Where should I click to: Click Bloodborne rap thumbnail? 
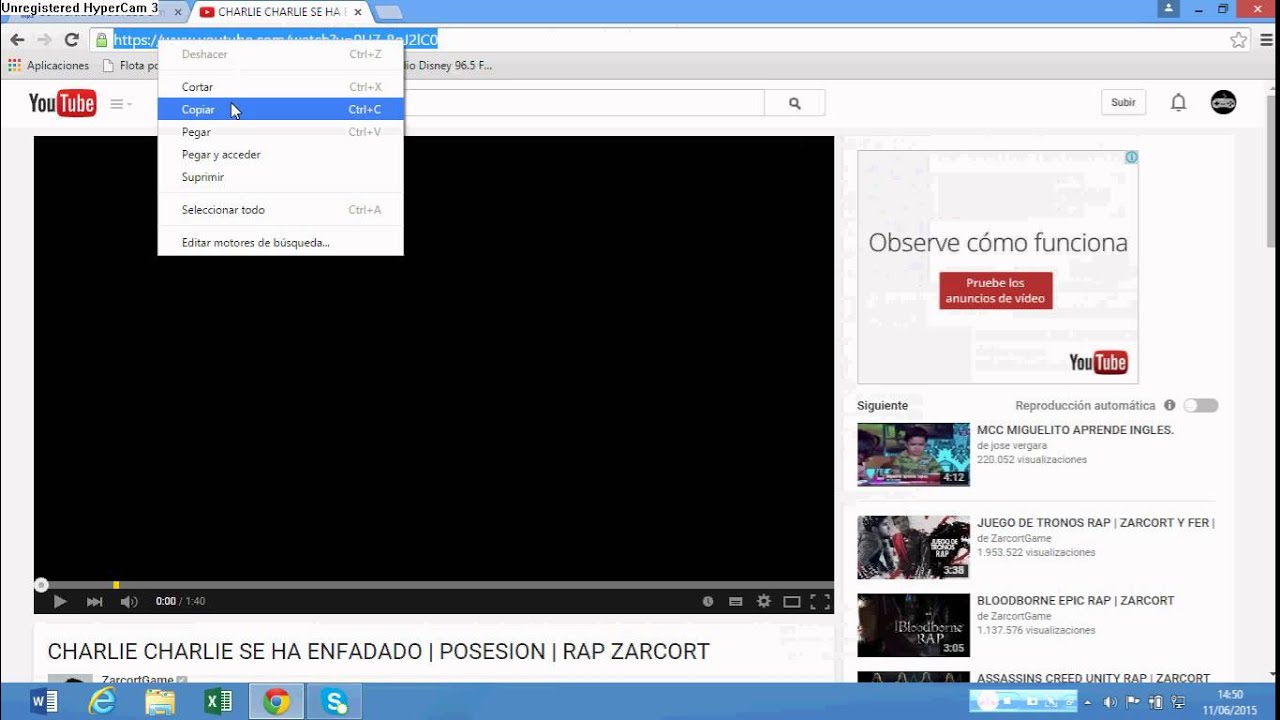pyautogui.click(x=913, y=625)
